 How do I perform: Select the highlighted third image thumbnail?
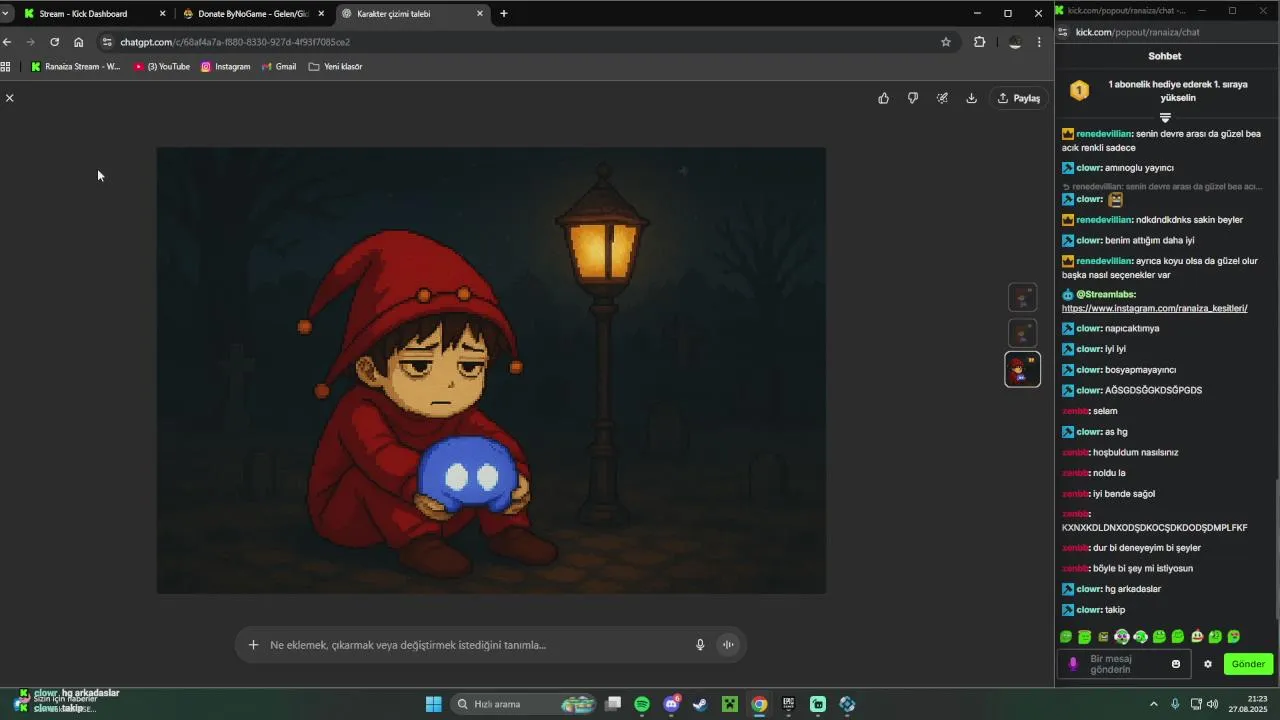[1022, 369]
